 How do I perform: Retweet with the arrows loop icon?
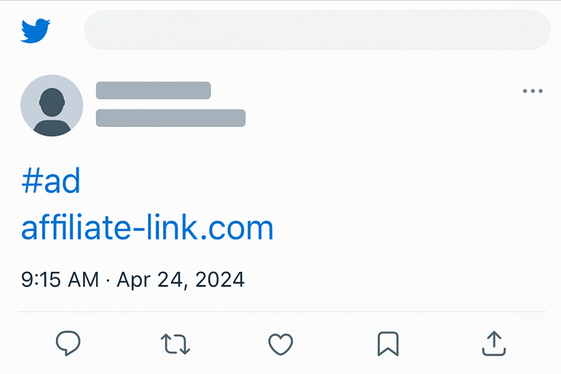pos(175,344)
